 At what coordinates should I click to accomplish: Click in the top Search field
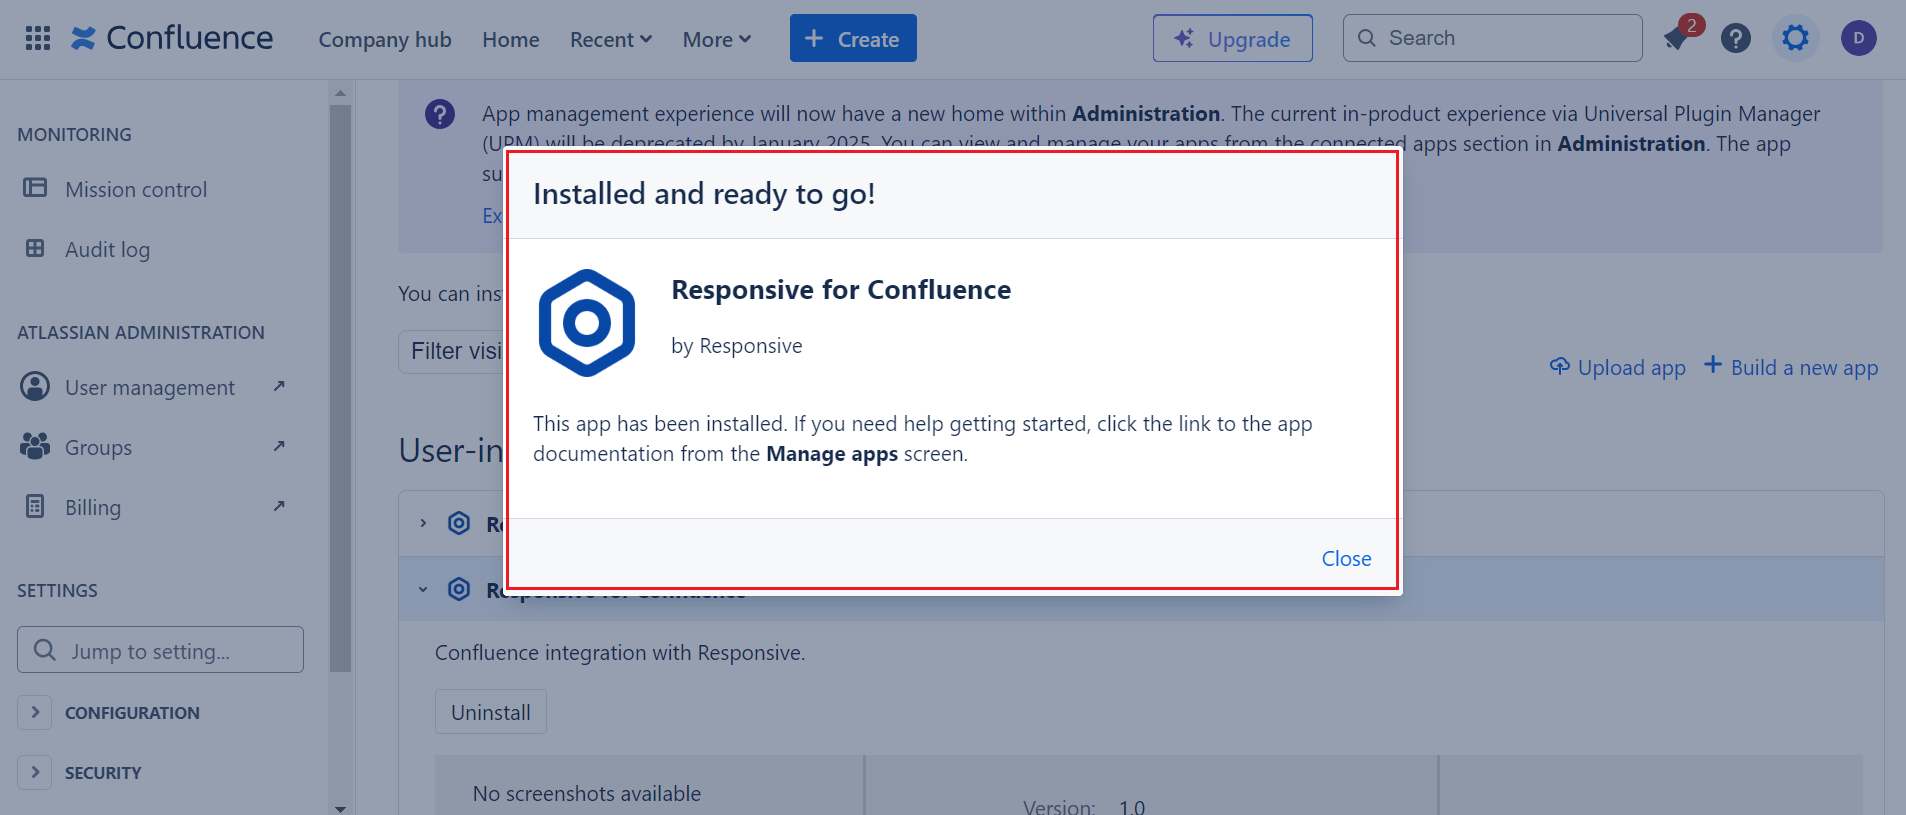click(x=1493, y=38)
